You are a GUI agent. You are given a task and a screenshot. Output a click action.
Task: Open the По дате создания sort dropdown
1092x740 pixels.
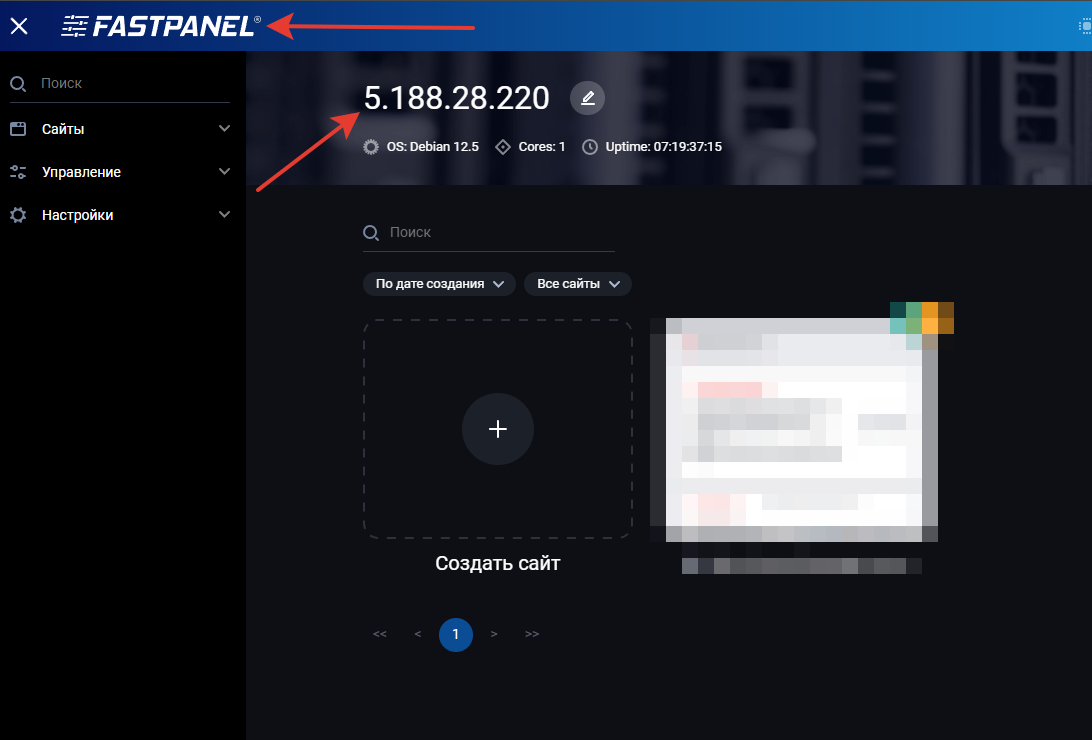coord(439,284)
